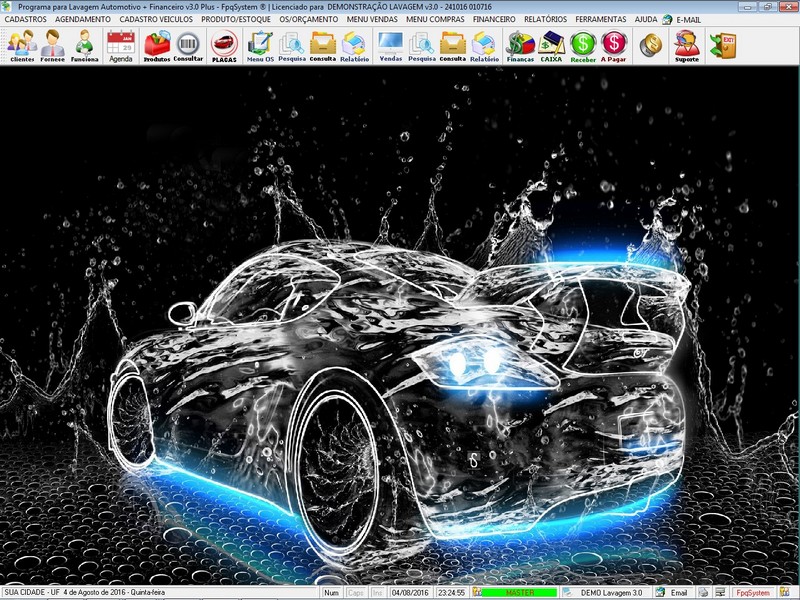This screenshot has height=600, width=800.
Task: Open the Vendas monitor icon
Action: [390, 46]
